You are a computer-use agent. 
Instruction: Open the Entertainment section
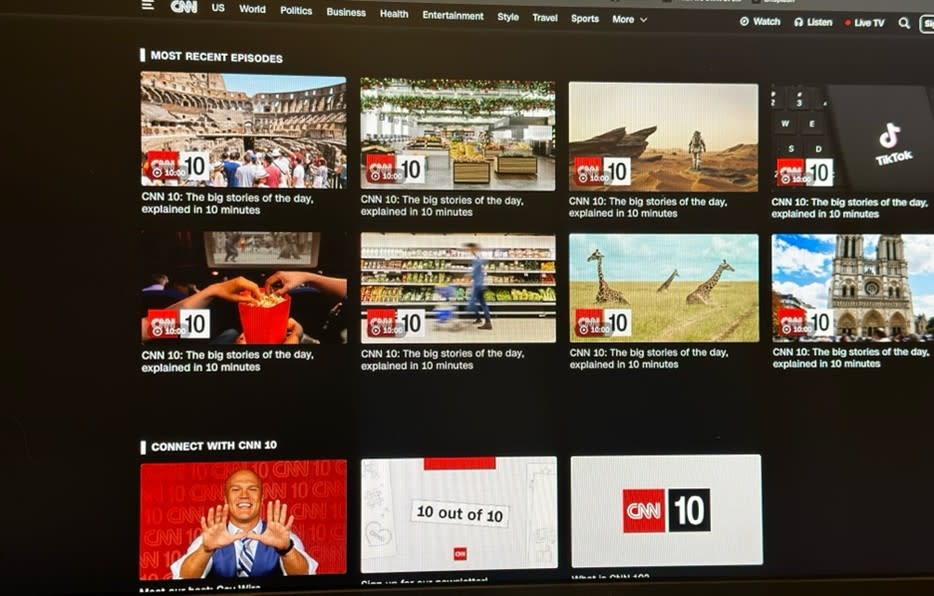pos(452,15)
